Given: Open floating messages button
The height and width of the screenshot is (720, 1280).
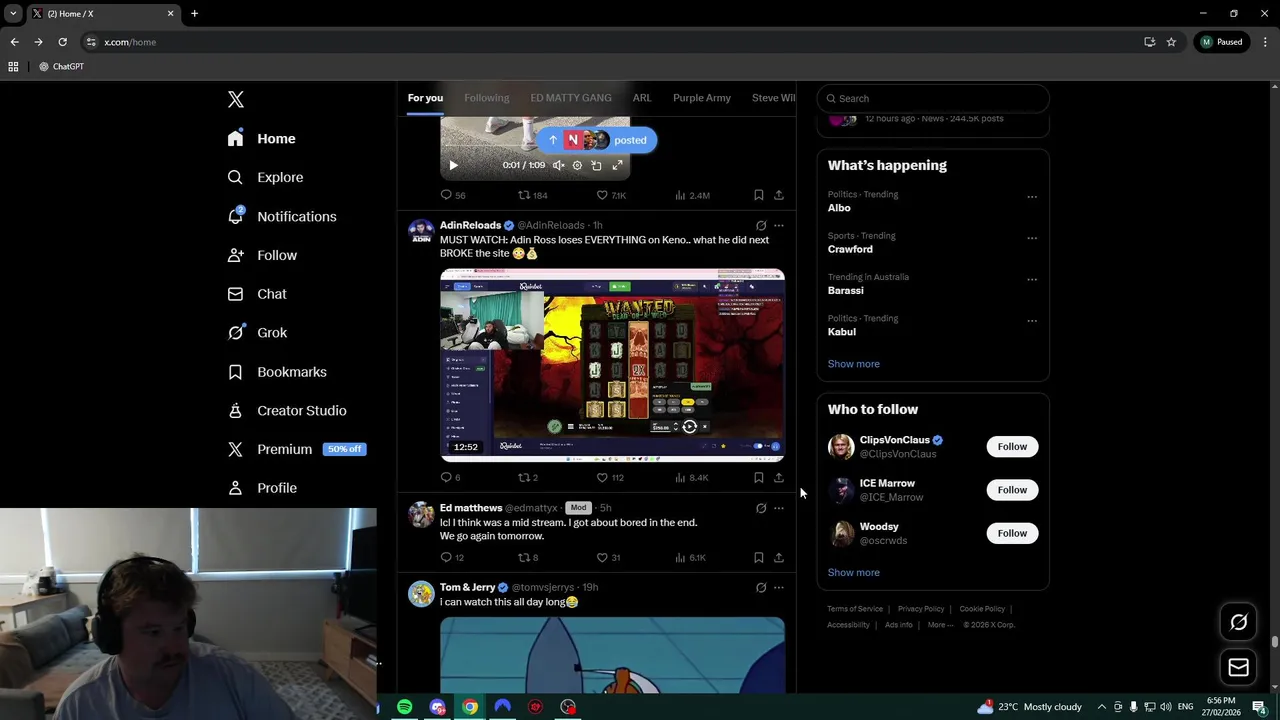Looking at the screenshot, I should click(x=1238, y=667).
